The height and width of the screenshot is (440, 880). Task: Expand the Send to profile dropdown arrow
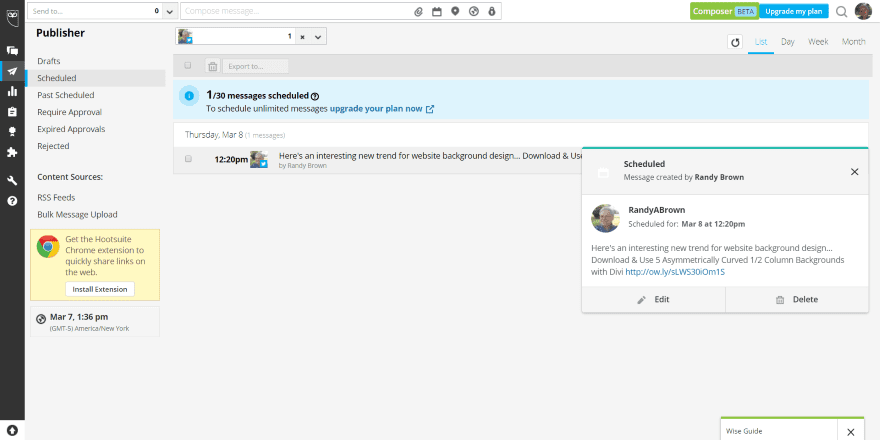point(169,11)
